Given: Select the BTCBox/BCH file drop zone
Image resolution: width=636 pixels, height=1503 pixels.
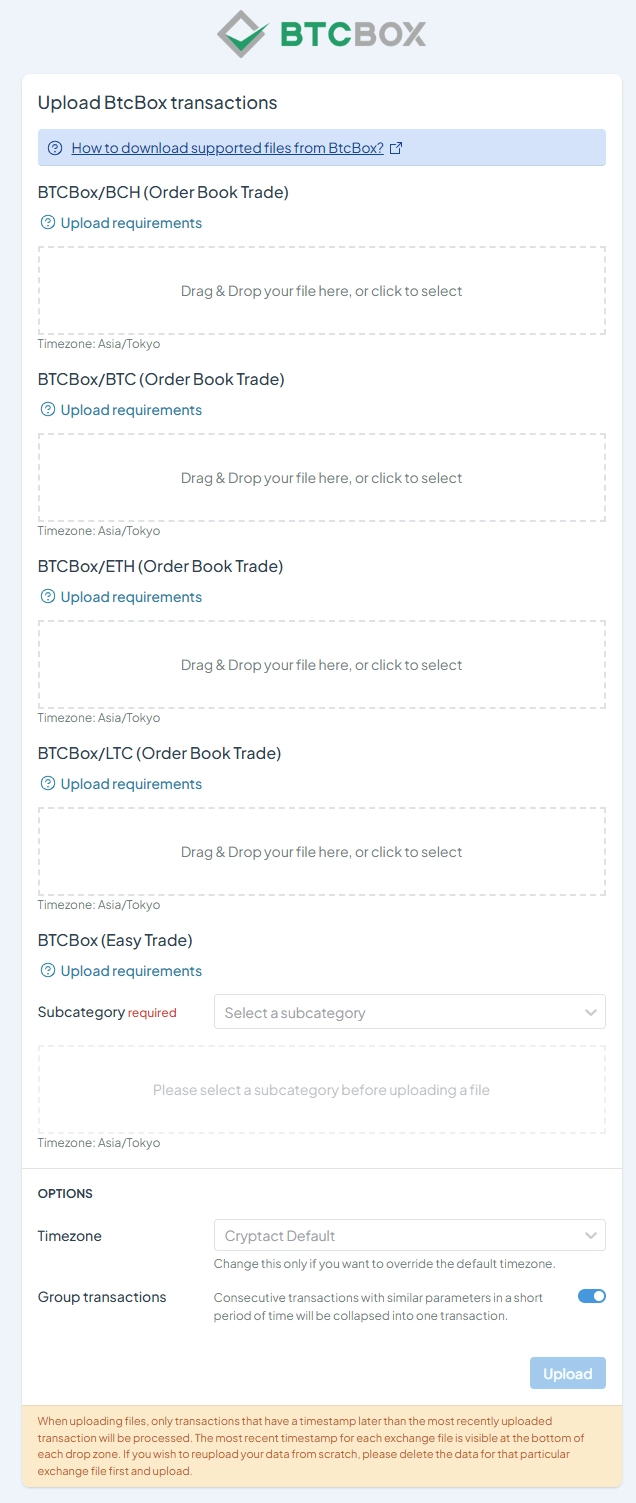Looking at the screenshot, I should (322, 291).
